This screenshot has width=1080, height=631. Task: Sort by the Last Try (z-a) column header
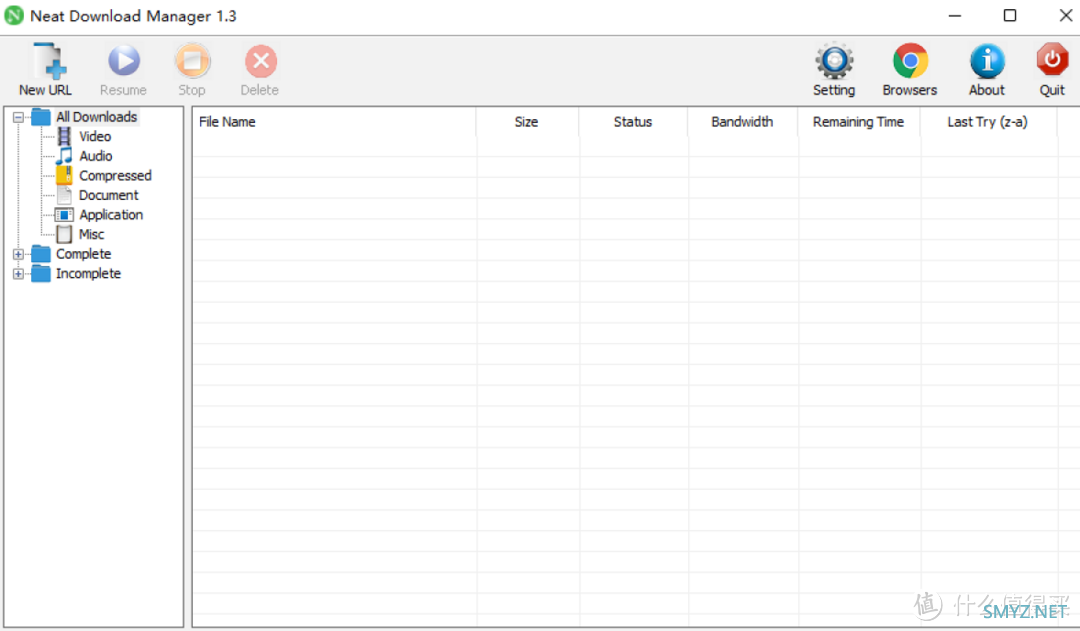988,122
